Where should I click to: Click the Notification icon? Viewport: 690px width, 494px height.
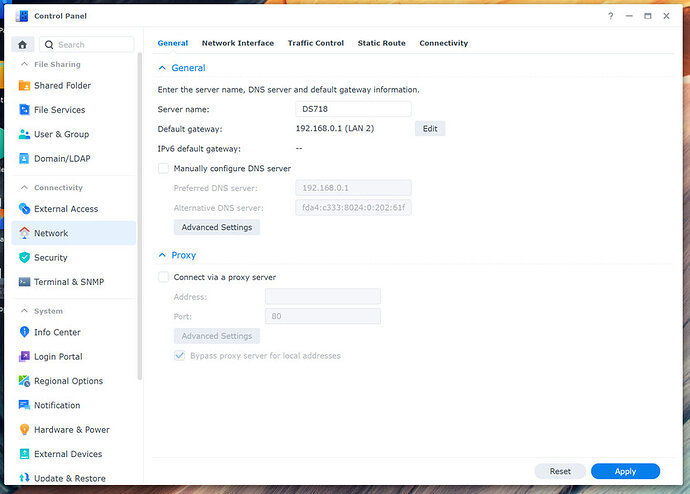point(25,405)
